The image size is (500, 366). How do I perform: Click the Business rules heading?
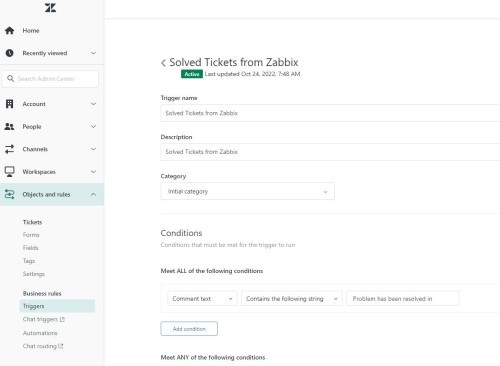(x=42, y=293)
